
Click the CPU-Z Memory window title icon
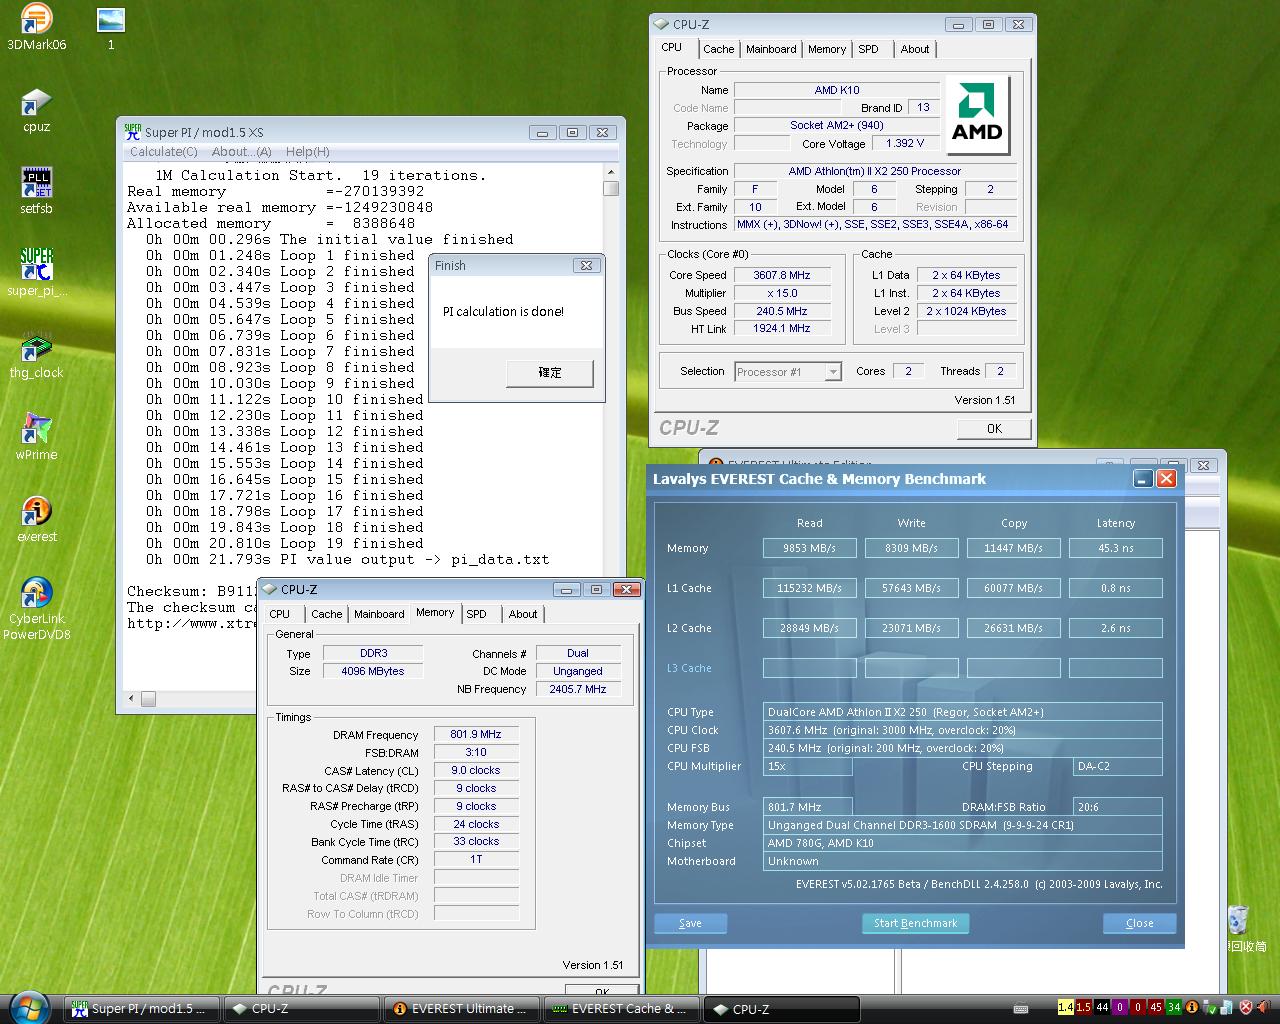[269, 590]
